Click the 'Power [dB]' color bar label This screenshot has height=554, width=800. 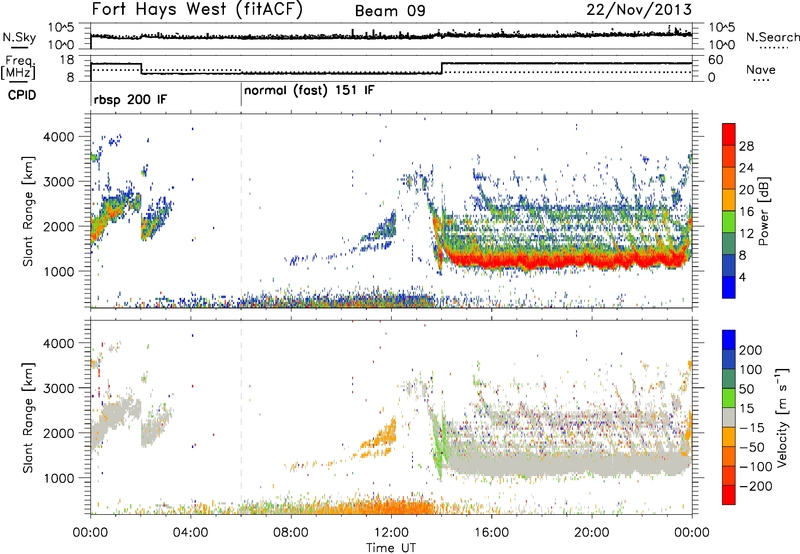pyautogui.click(x=763, y=211)
